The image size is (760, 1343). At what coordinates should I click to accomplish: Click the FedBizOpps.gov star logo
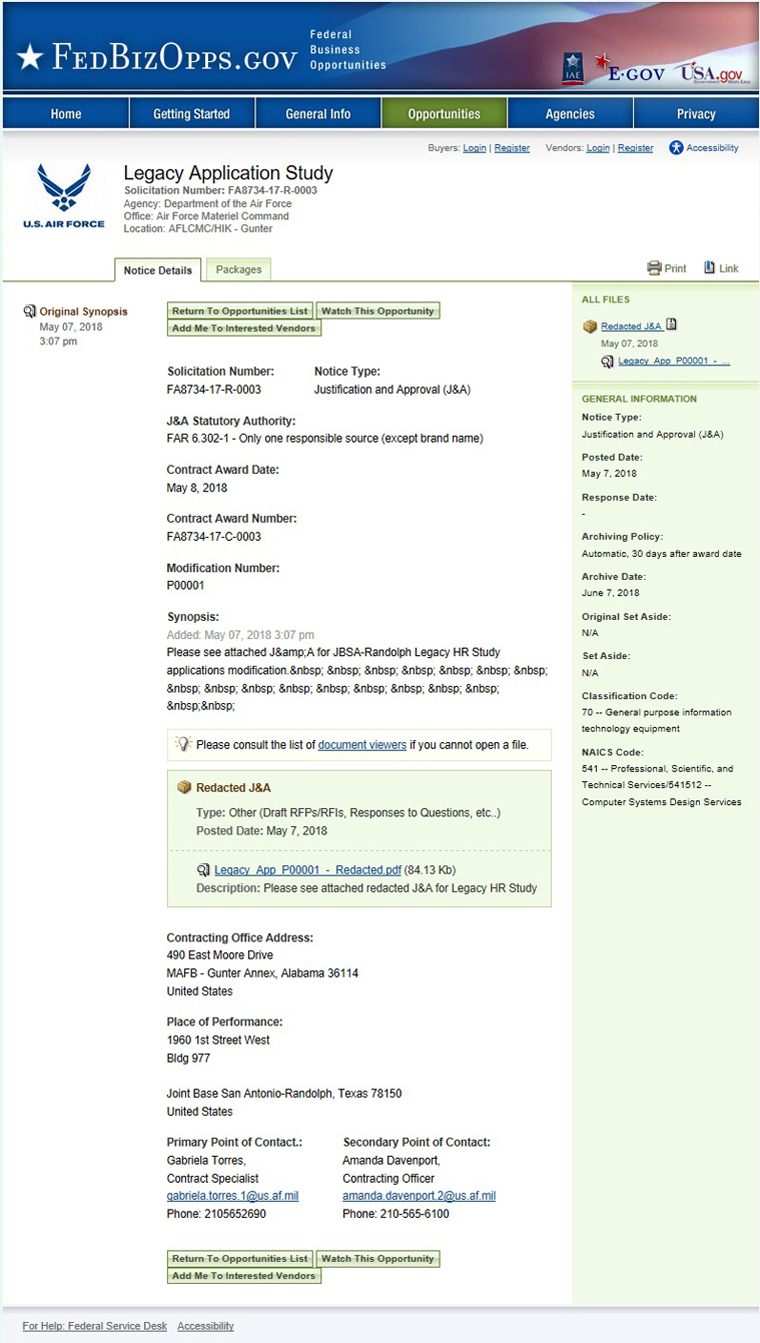tap(30, 58)
